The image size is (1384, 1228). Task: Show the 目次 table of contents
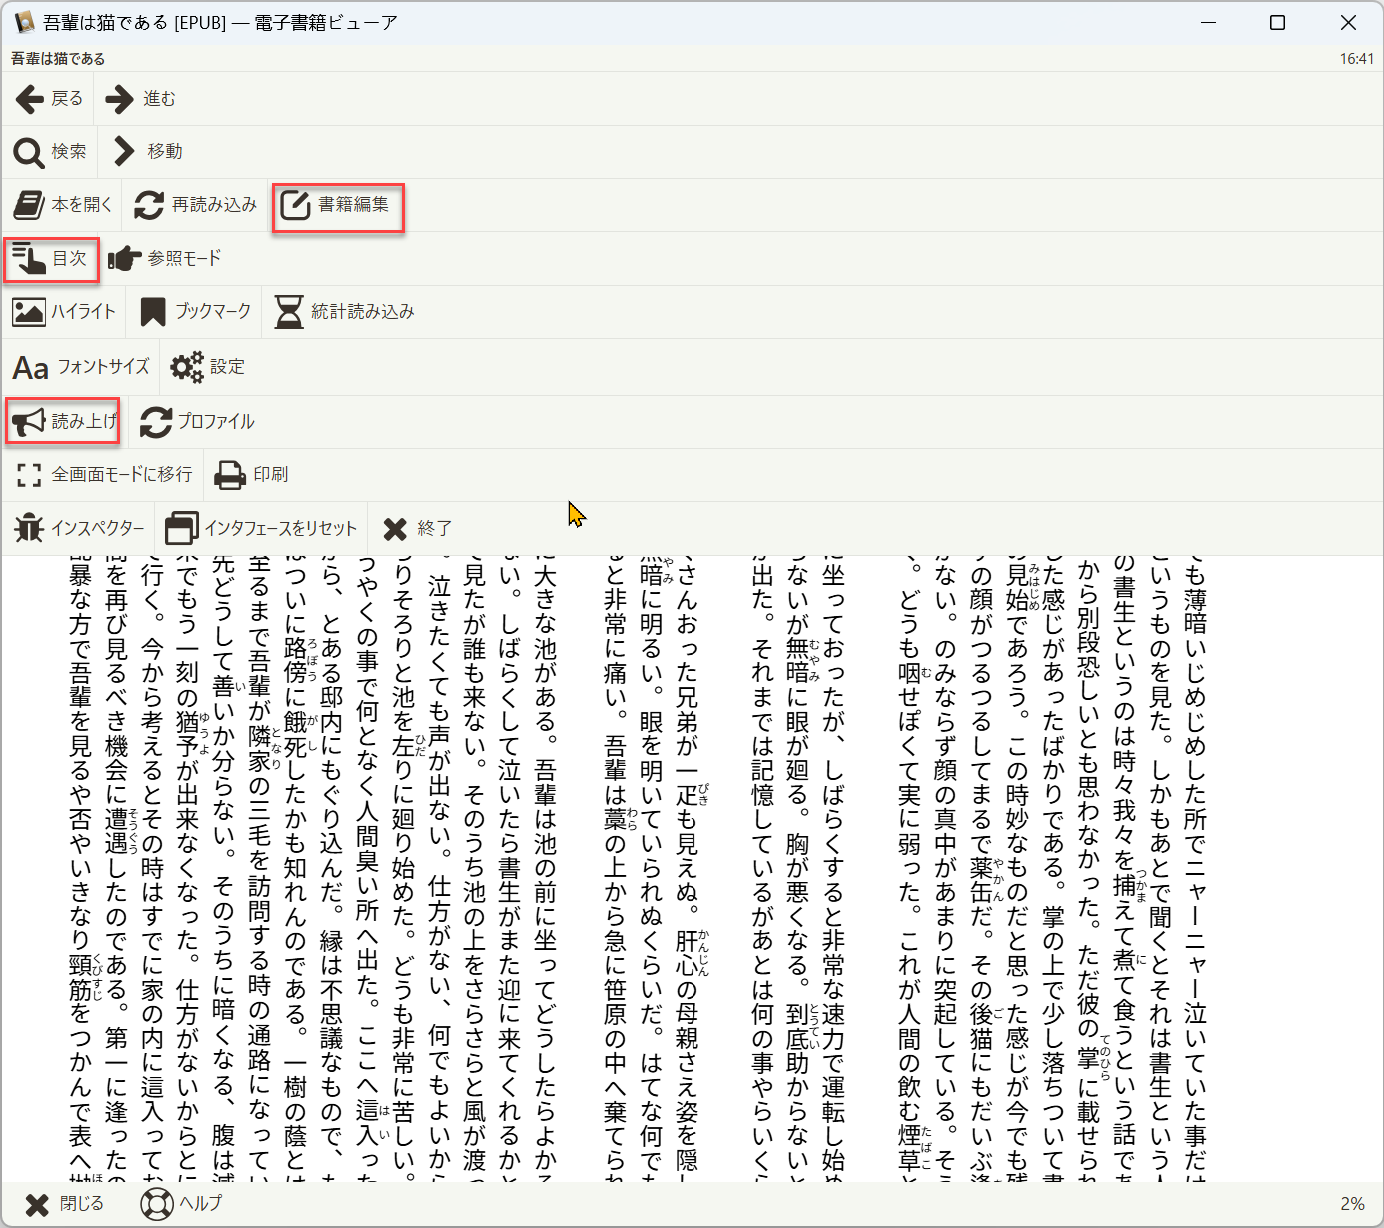(x=50, y=258)
